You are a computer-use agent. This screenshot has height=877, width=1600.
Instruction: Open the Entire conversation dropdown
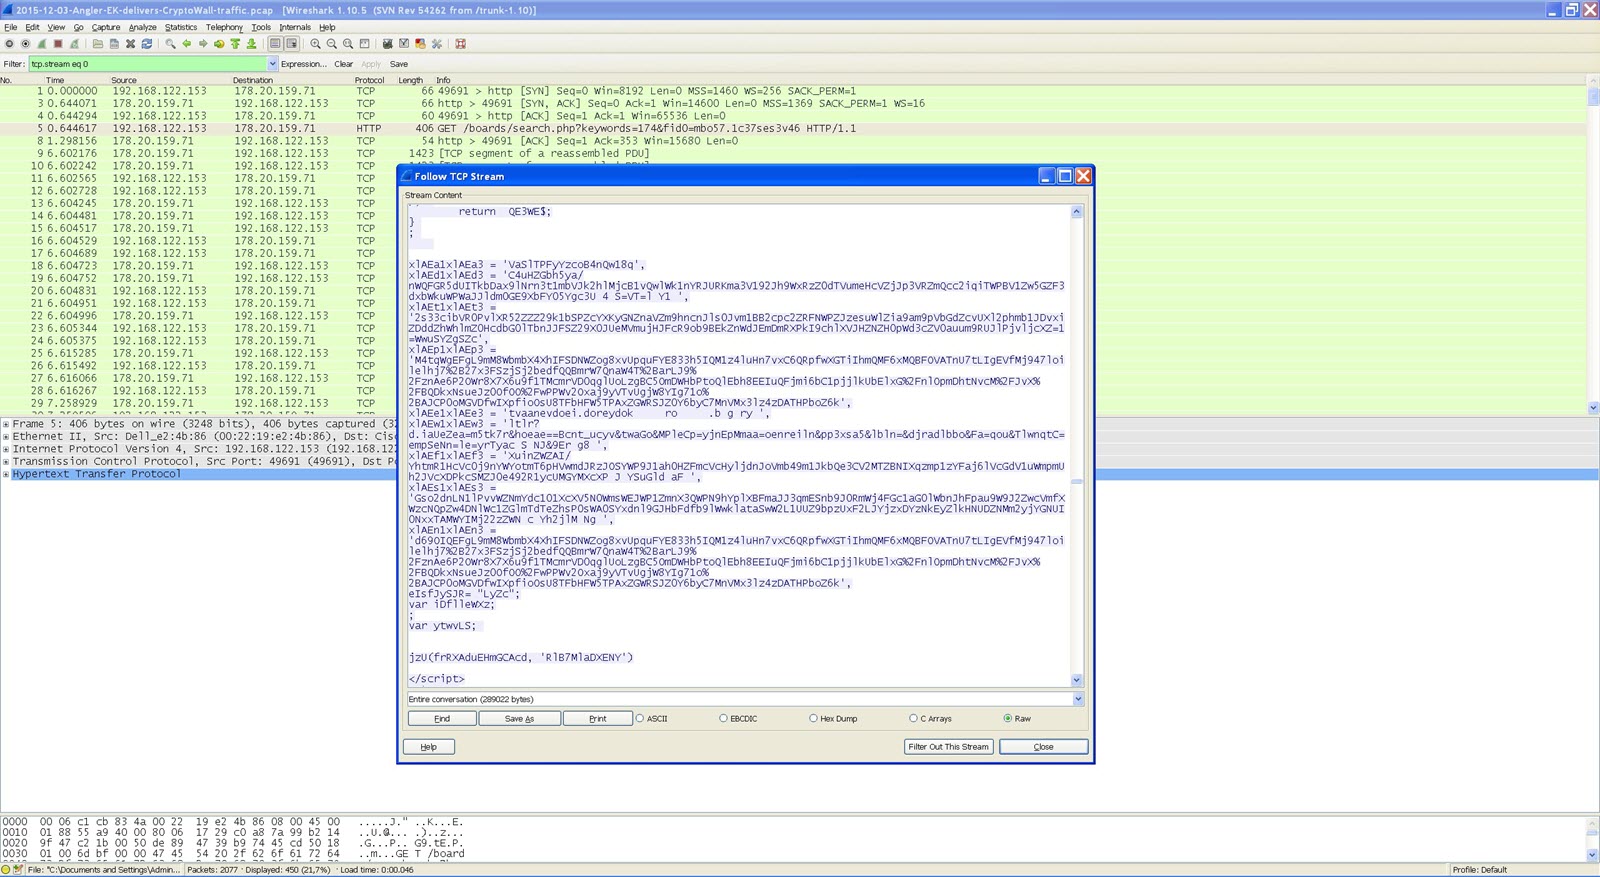coord(1078,699)
